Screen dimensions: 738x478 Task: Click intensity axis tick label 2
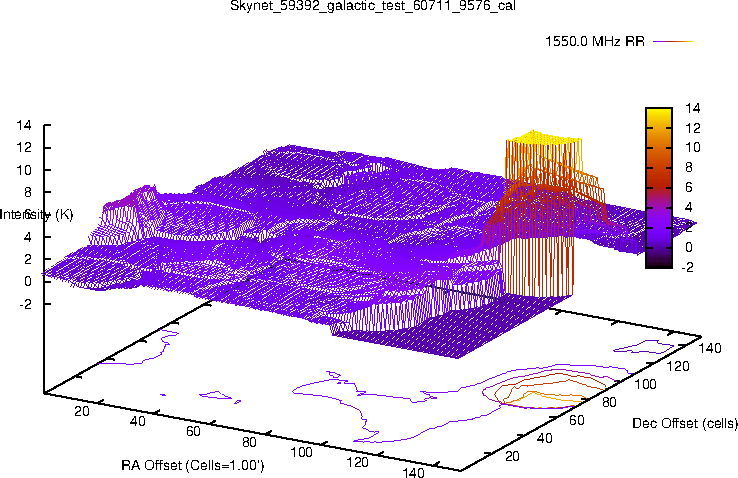coord(27,259)
